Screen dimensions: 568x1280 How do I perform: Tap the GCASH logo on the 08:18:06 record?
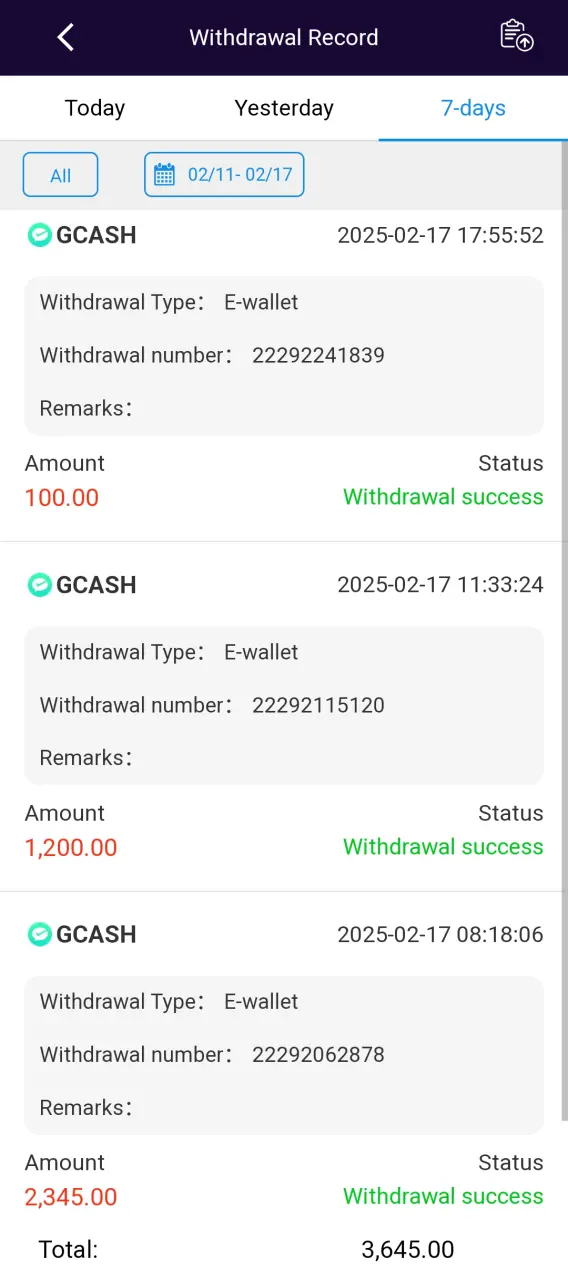(40, 934)
